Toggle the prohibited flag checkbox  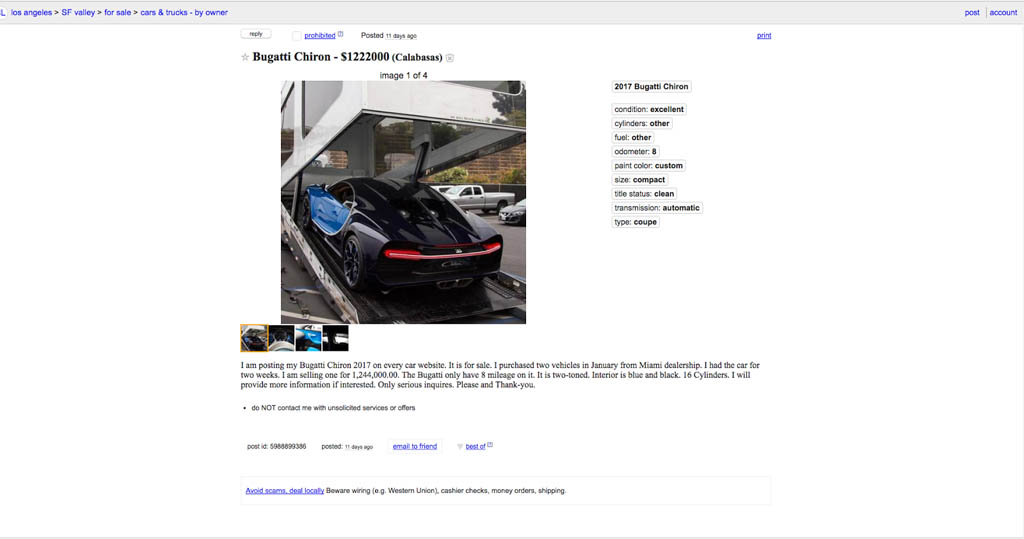(296, 36)
